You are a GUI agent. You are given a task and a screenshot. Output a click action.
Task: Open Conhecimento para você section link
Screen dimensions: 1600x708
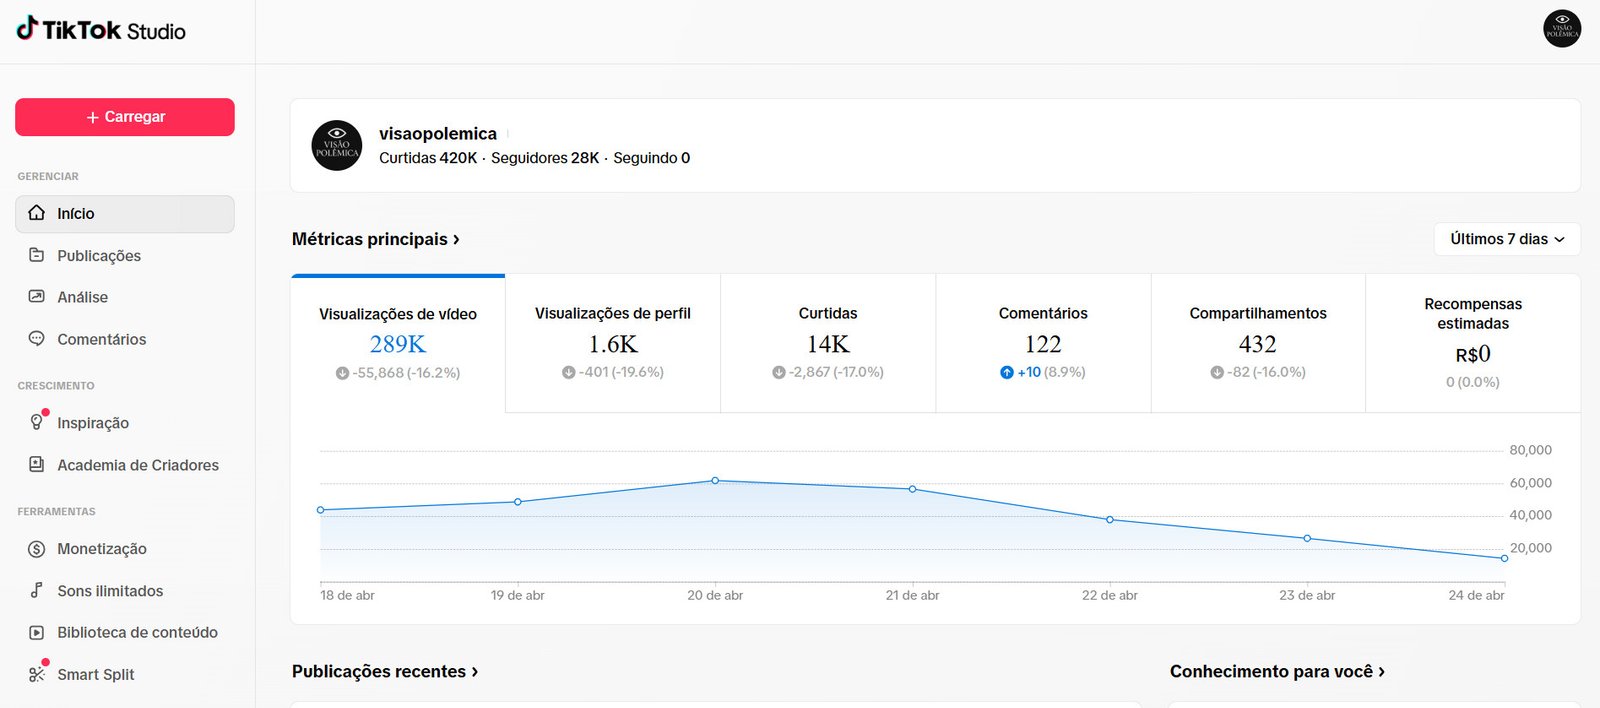[x=1277, y=672]
